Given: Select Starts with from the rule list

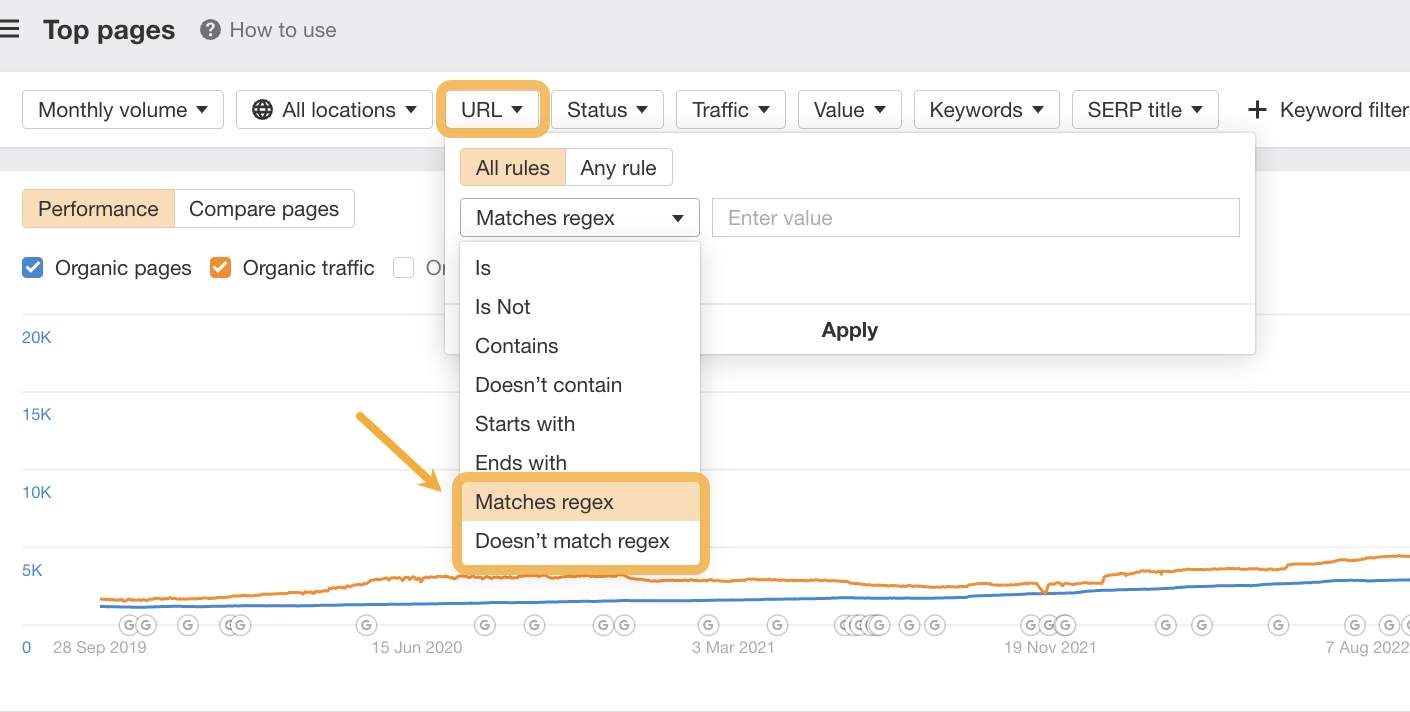Looking at the screenshot, I should click(525, 424).
